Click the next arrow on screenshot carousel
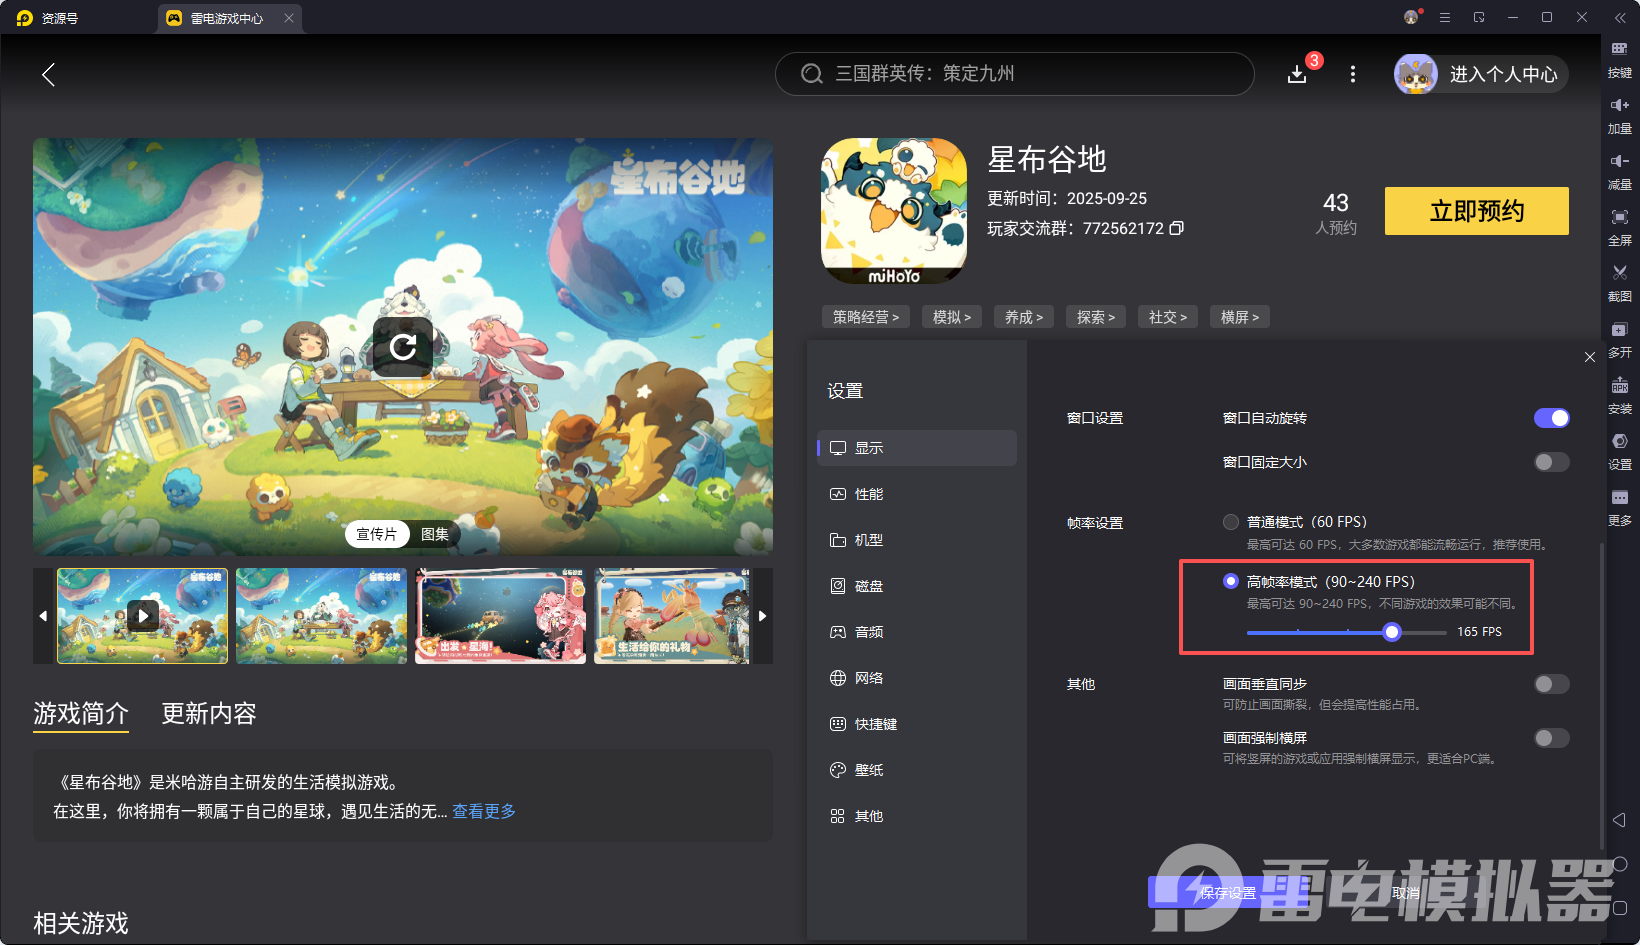1640x945 pixels. [x=762, y=616]
